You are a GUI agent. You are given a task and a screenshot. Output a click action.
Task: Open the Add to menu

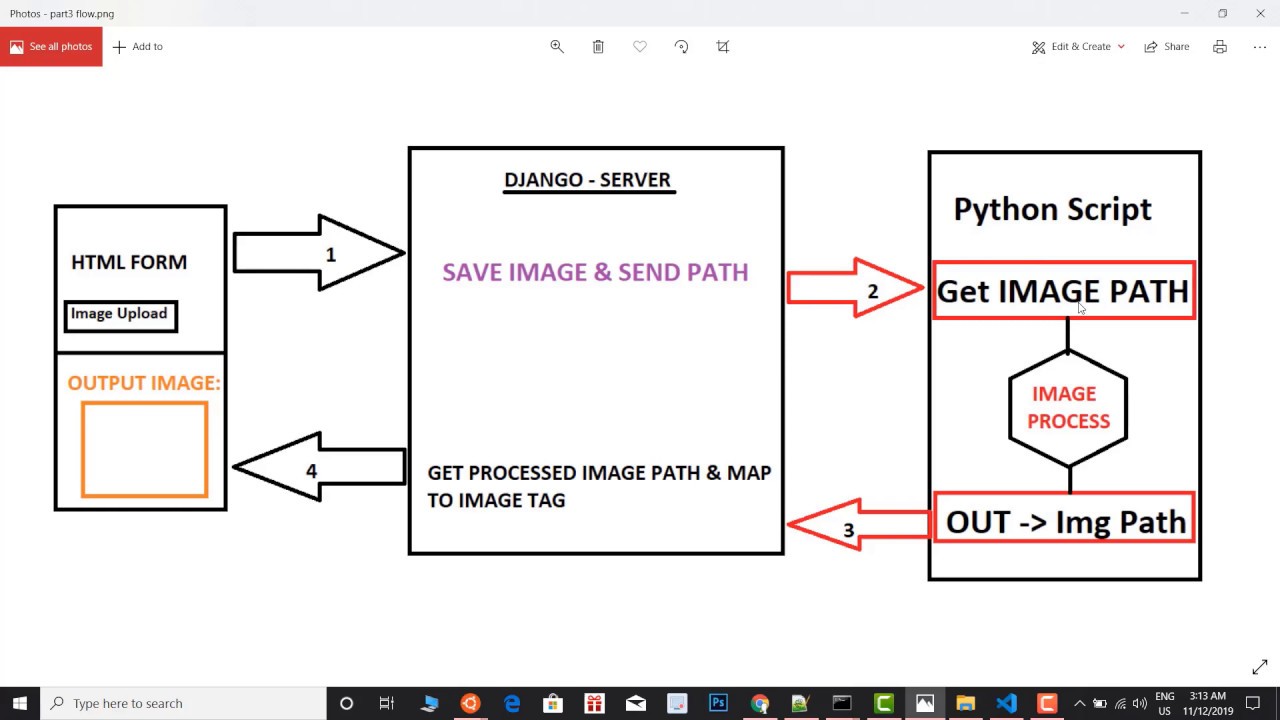pos(138,47)
